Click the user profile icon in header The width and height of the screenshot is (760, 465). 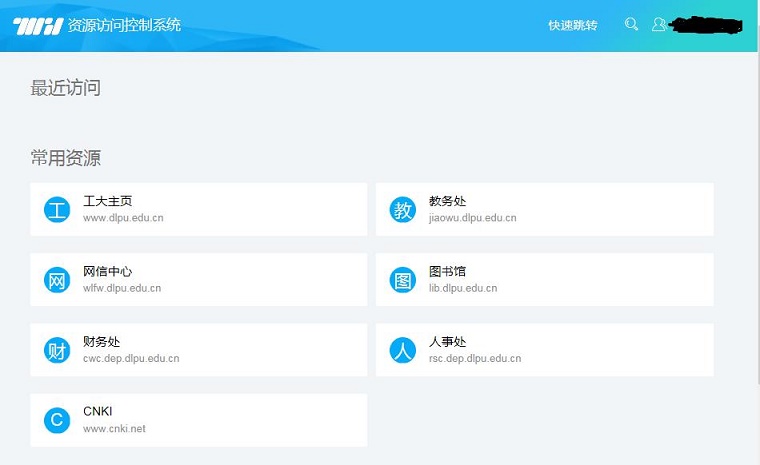point(659,24)
